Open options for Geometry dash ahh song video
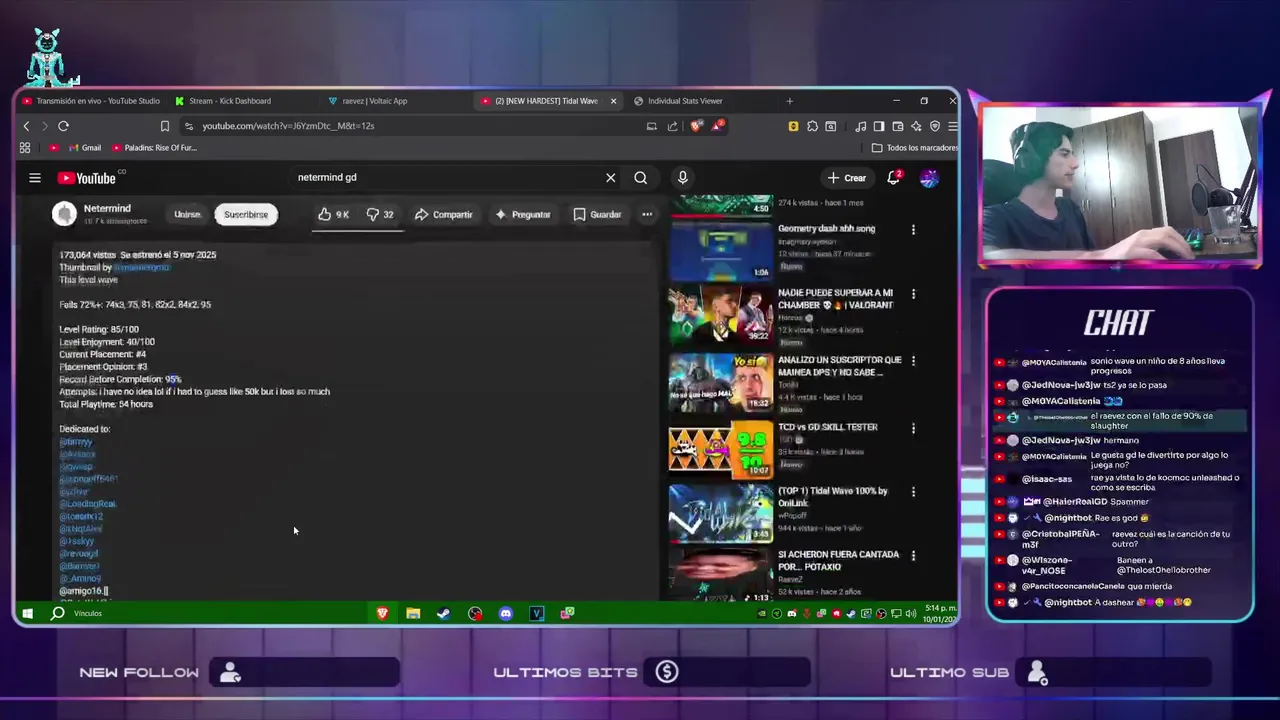The height and width of the screenshot is (720, 1280). click(913, 230)
